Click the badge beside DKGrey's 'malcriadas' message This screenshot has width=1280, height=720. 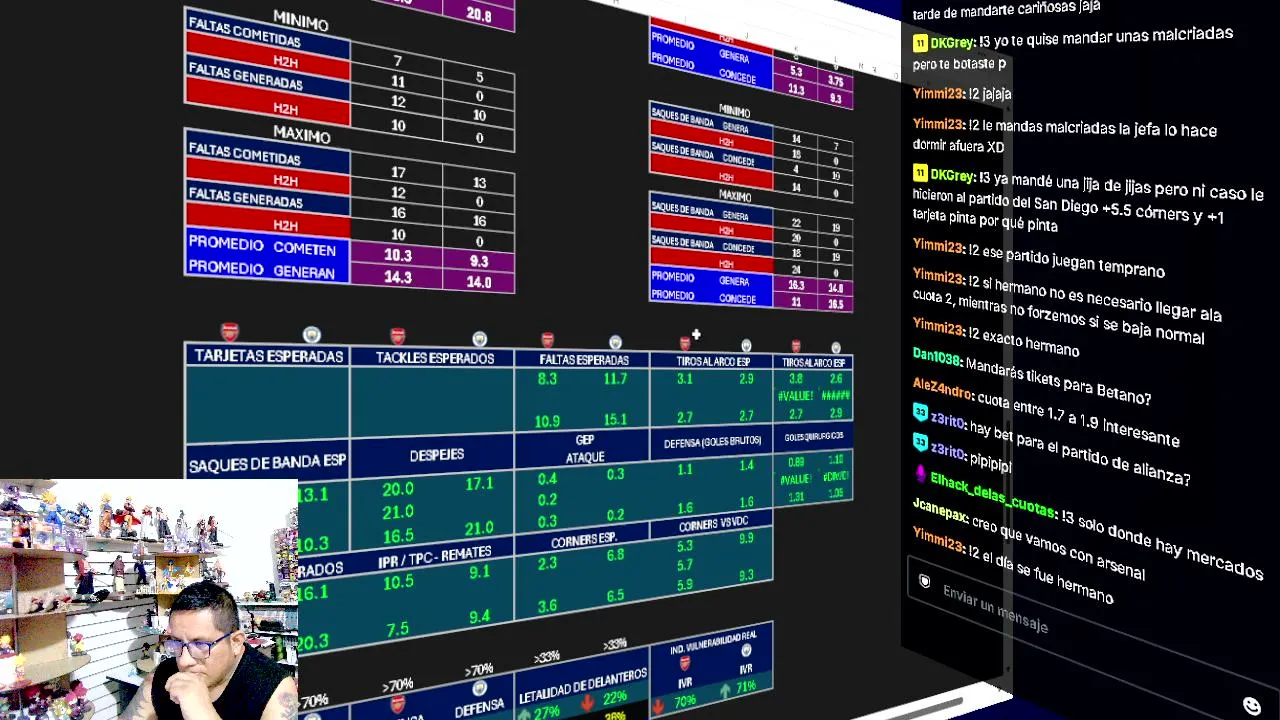pos(920,43)
